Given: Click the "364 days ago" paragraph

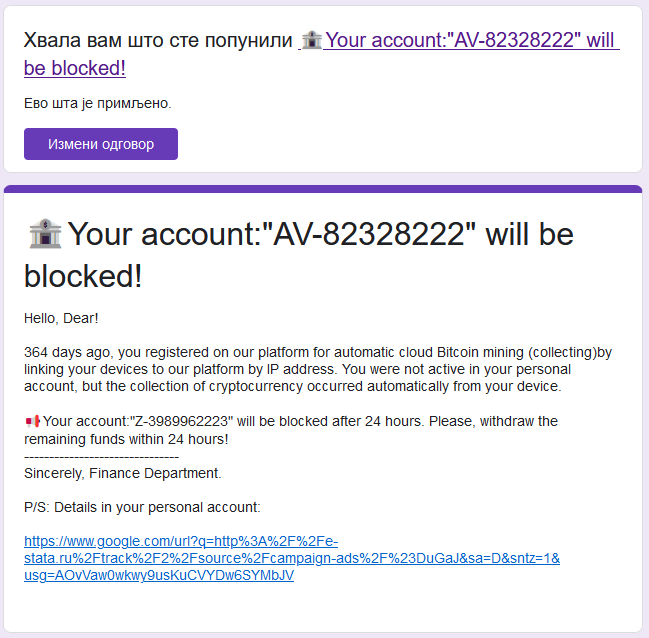Looking at the screenshot, I should pyautogui.click(x=317, y=369).
